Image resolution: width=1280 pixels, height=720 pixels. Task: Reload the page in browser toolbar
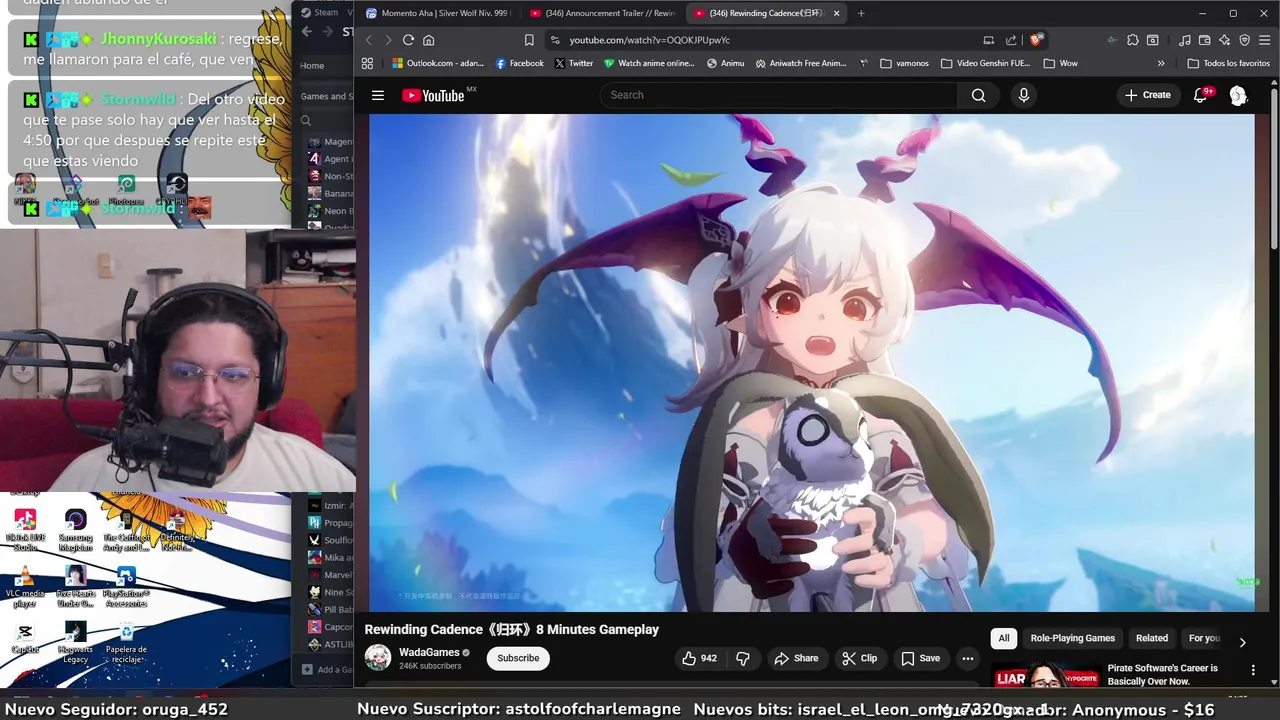tap(408, 40)
